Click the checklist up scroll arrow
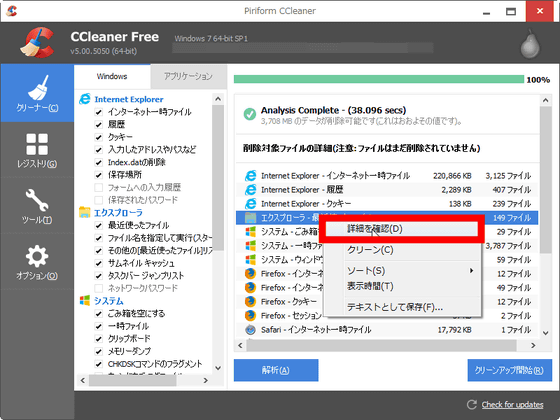This screenshot has width=560, height=420. point(218,99)
